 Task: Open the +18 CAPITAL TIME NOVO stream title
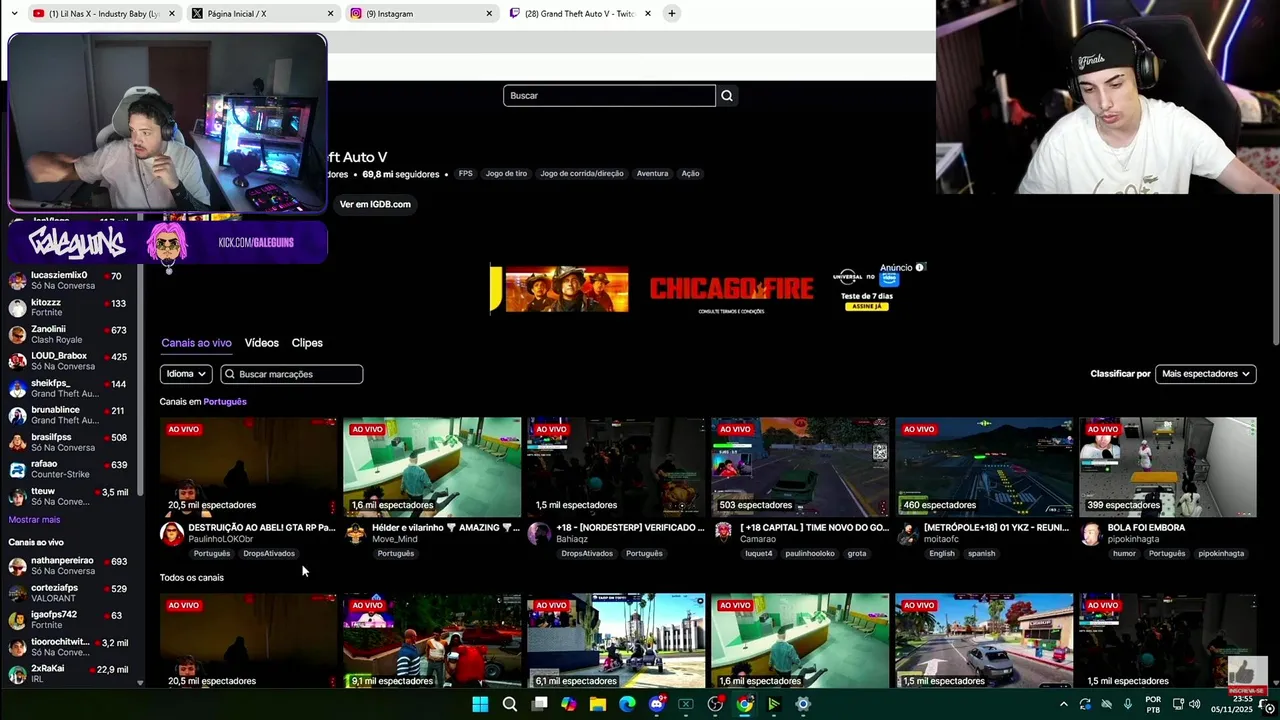click(814, 528)
